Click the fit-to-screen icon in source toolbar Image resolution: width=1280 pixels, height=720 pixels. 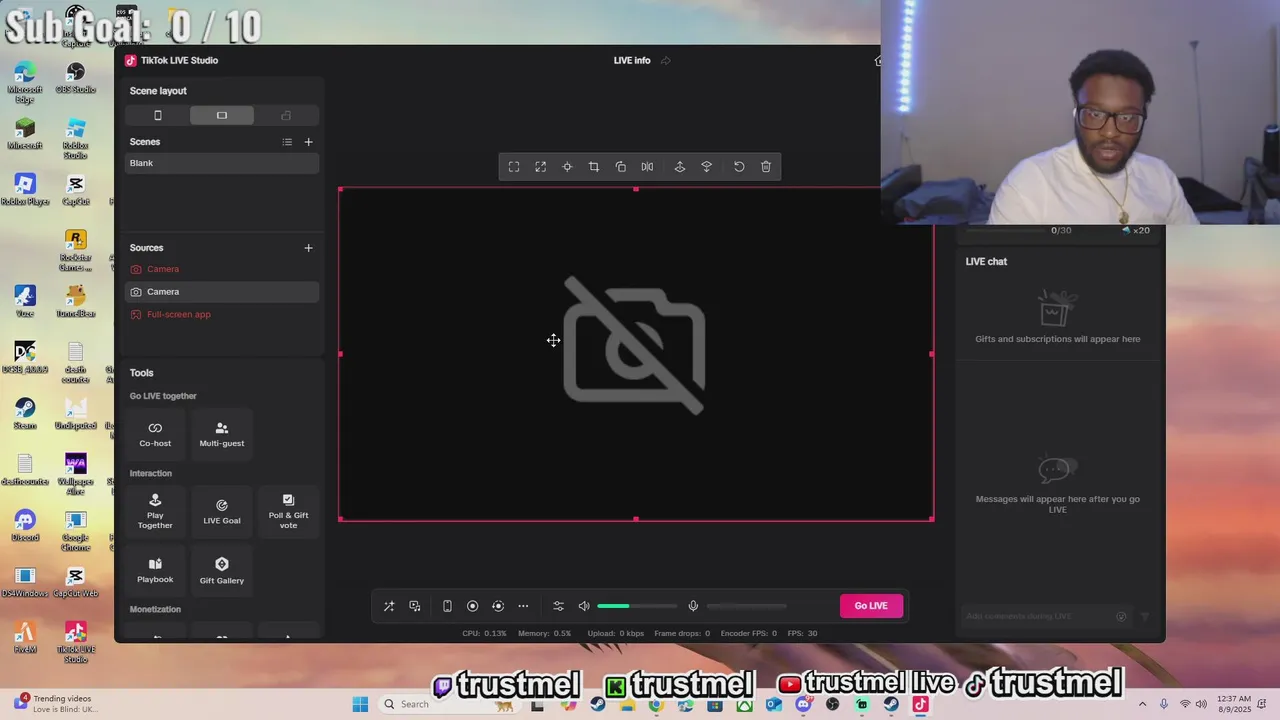pyautogui.click(x=514, y=167)
